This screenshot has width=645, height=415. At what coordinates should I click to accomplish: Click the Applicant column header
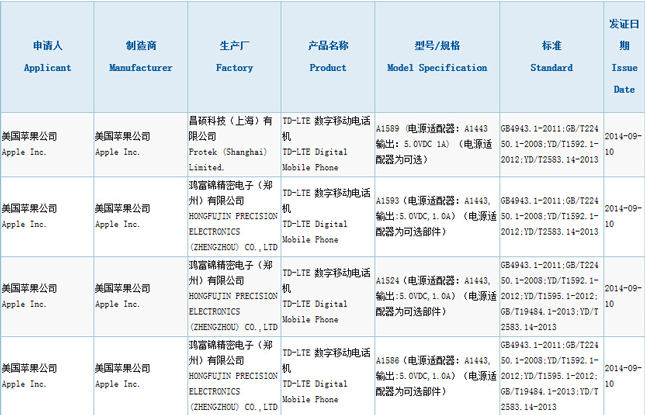(47, 56)
